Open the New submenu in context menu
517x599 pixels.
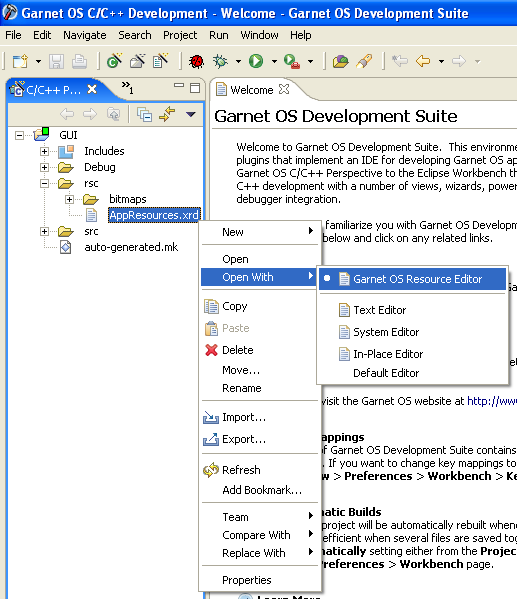coord(259,232)
